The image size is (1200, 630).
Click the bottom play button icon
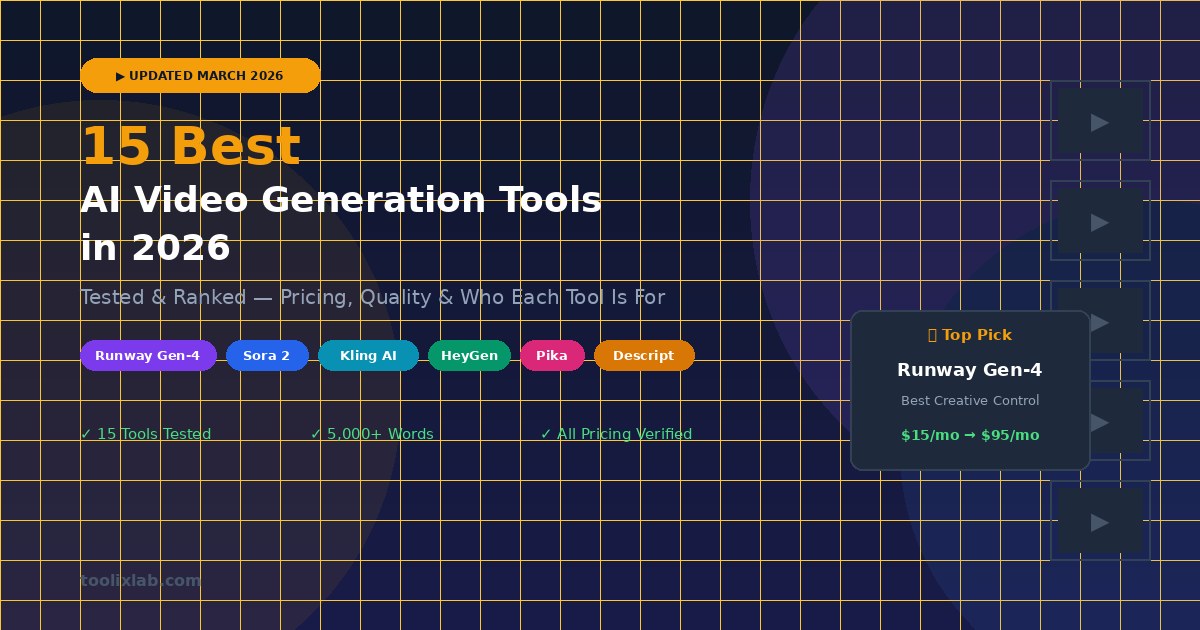pos(1099,521)
